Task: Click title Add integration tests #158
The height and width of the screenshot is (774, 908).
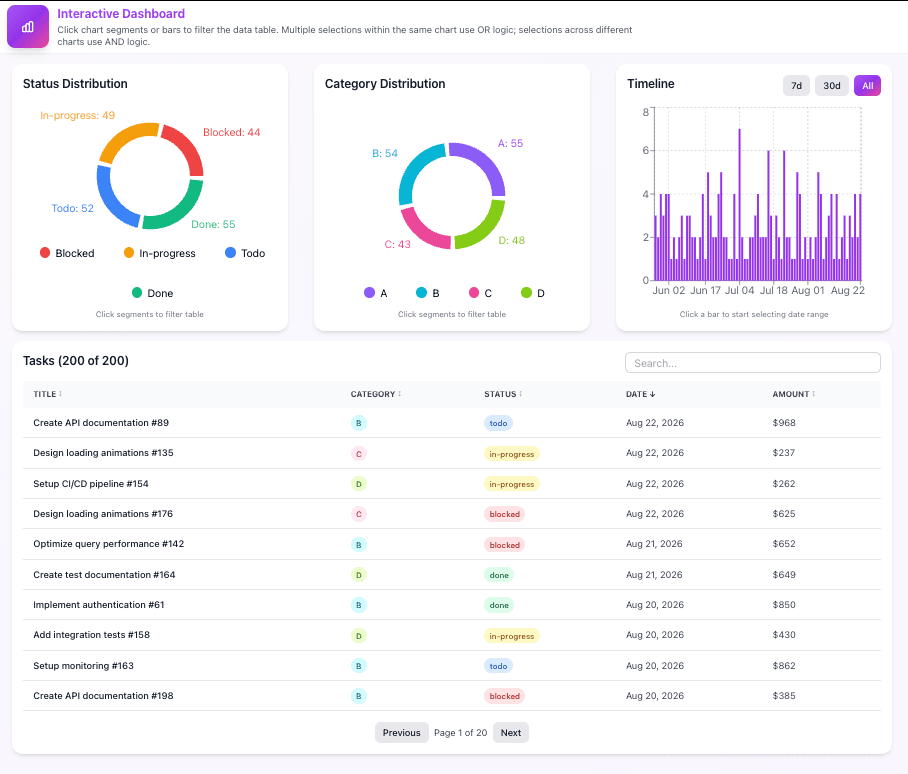Action: coord(91,634)
